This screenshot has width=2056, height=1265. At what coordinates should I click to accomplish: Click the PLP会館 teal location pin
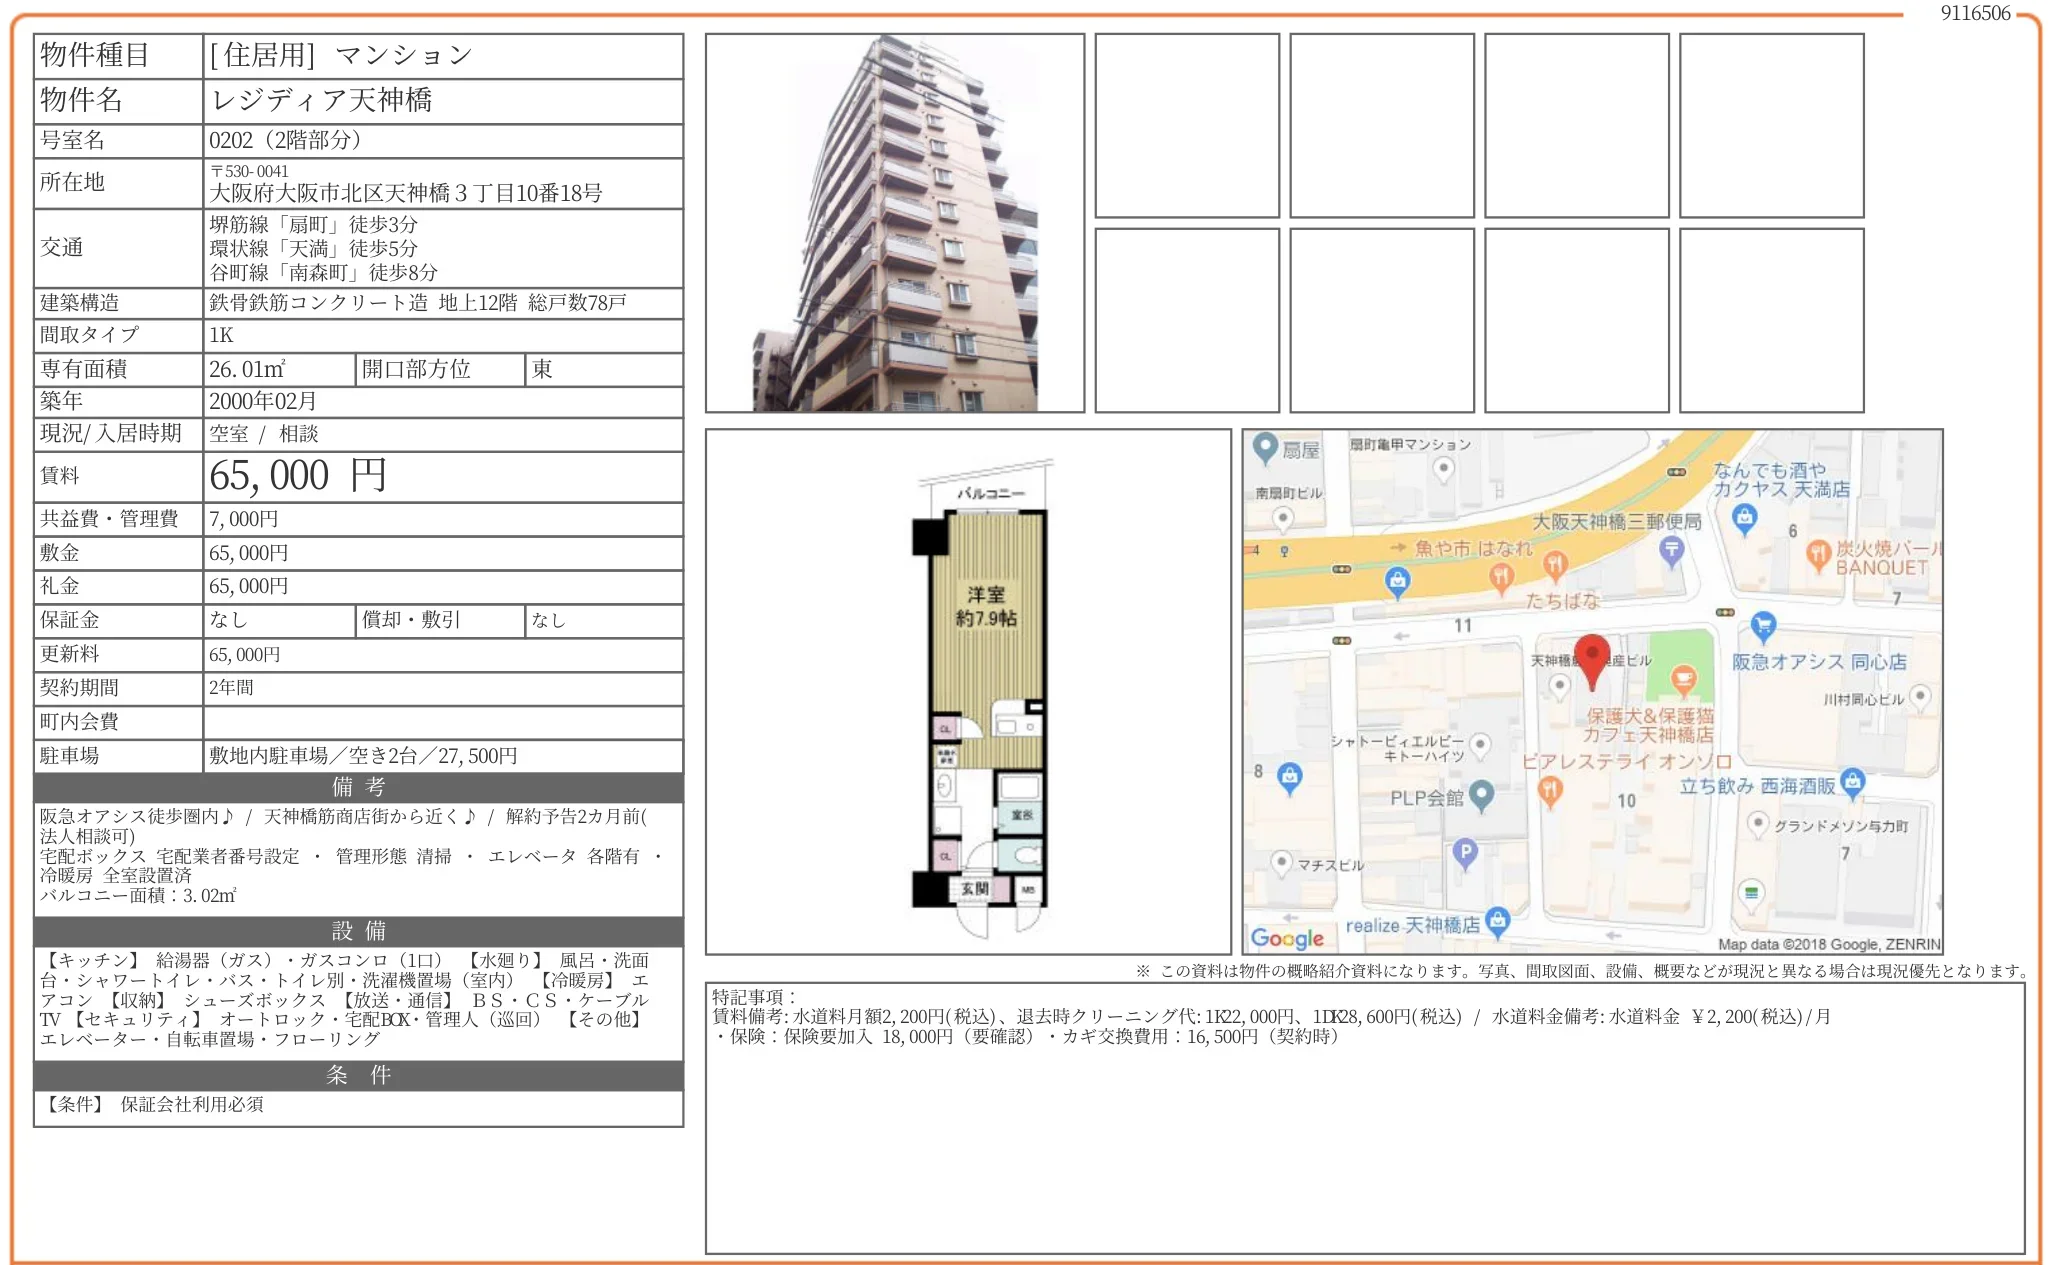(x=1481, y=794)
